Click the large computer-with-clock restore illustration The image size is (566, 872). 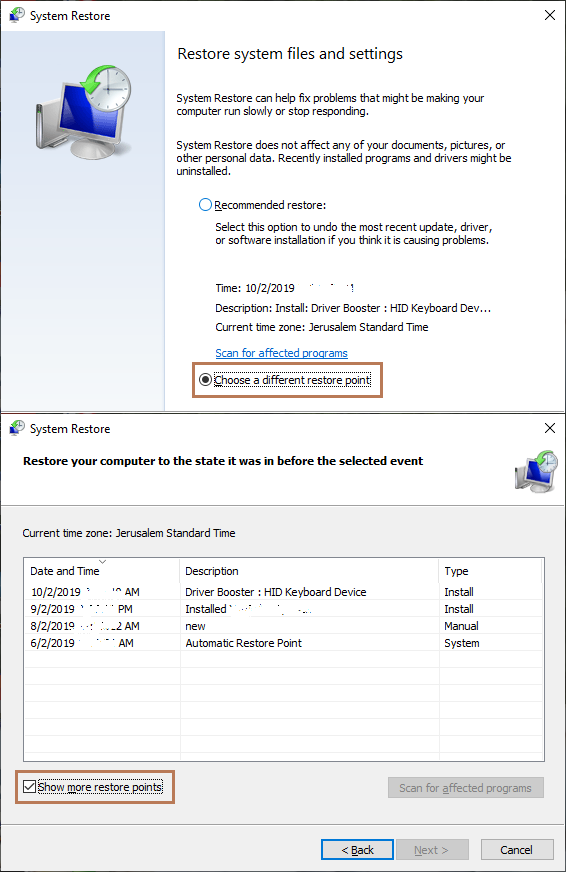(83, 111)
